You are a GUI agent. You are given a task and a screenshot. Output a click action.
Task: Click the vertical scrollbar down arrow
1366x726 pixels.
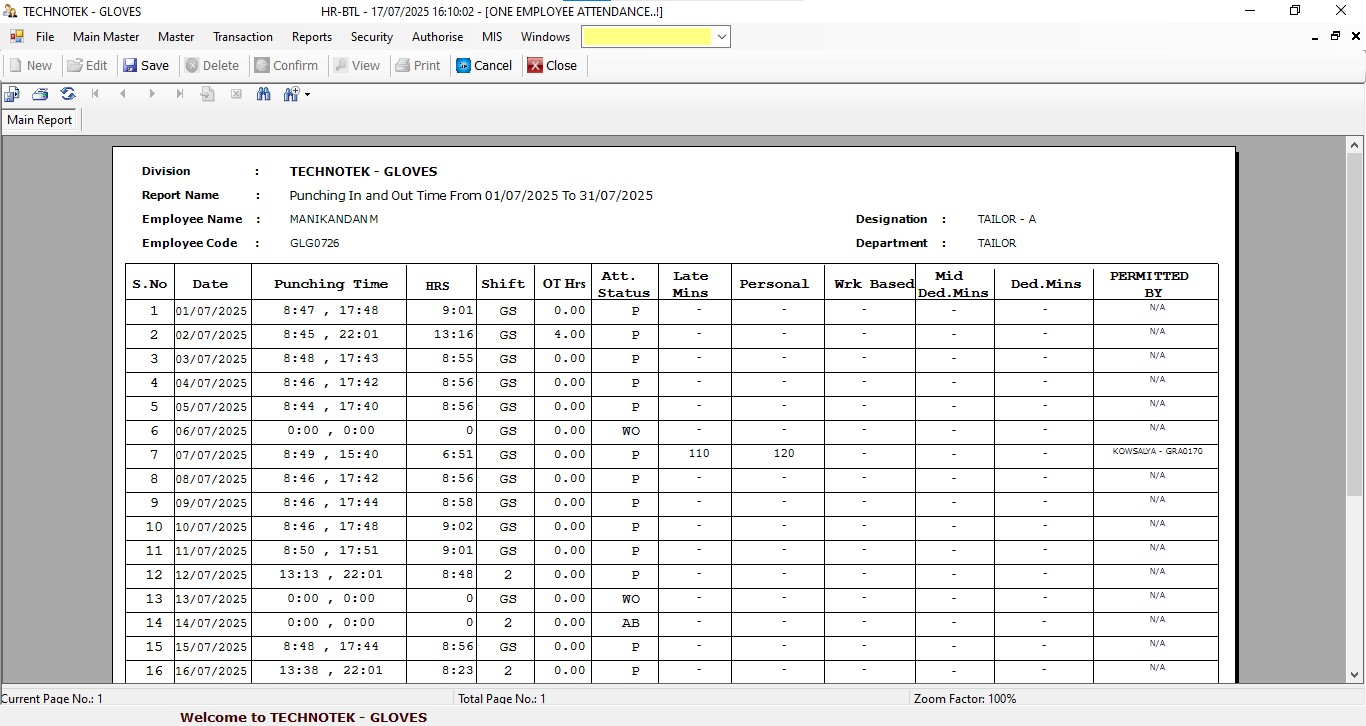click(1355, 676)
